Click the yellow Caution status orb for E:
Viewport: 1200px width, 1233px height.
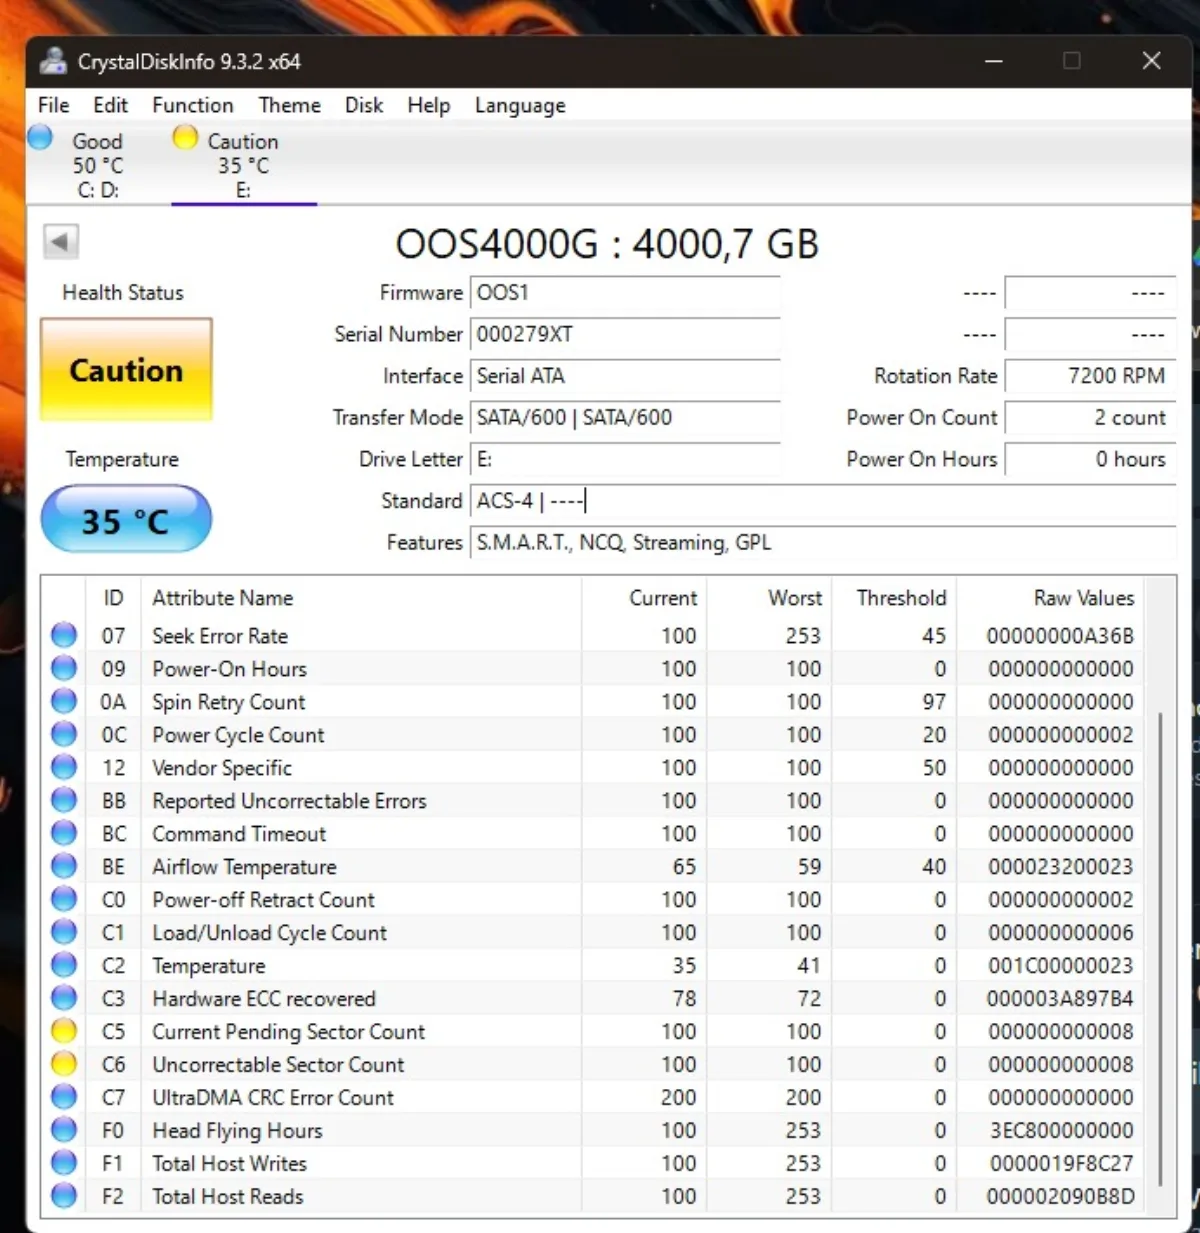[x=185, y=137]
